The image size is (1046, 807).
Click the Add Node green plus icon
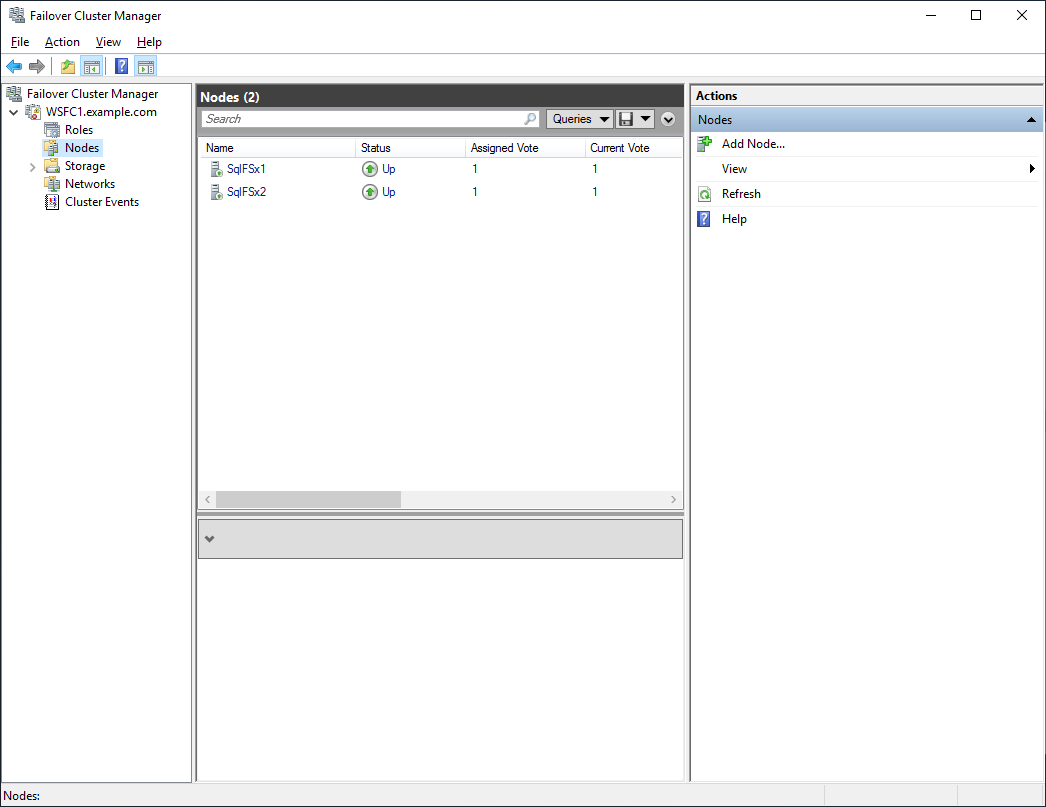[x=704, y=143]
